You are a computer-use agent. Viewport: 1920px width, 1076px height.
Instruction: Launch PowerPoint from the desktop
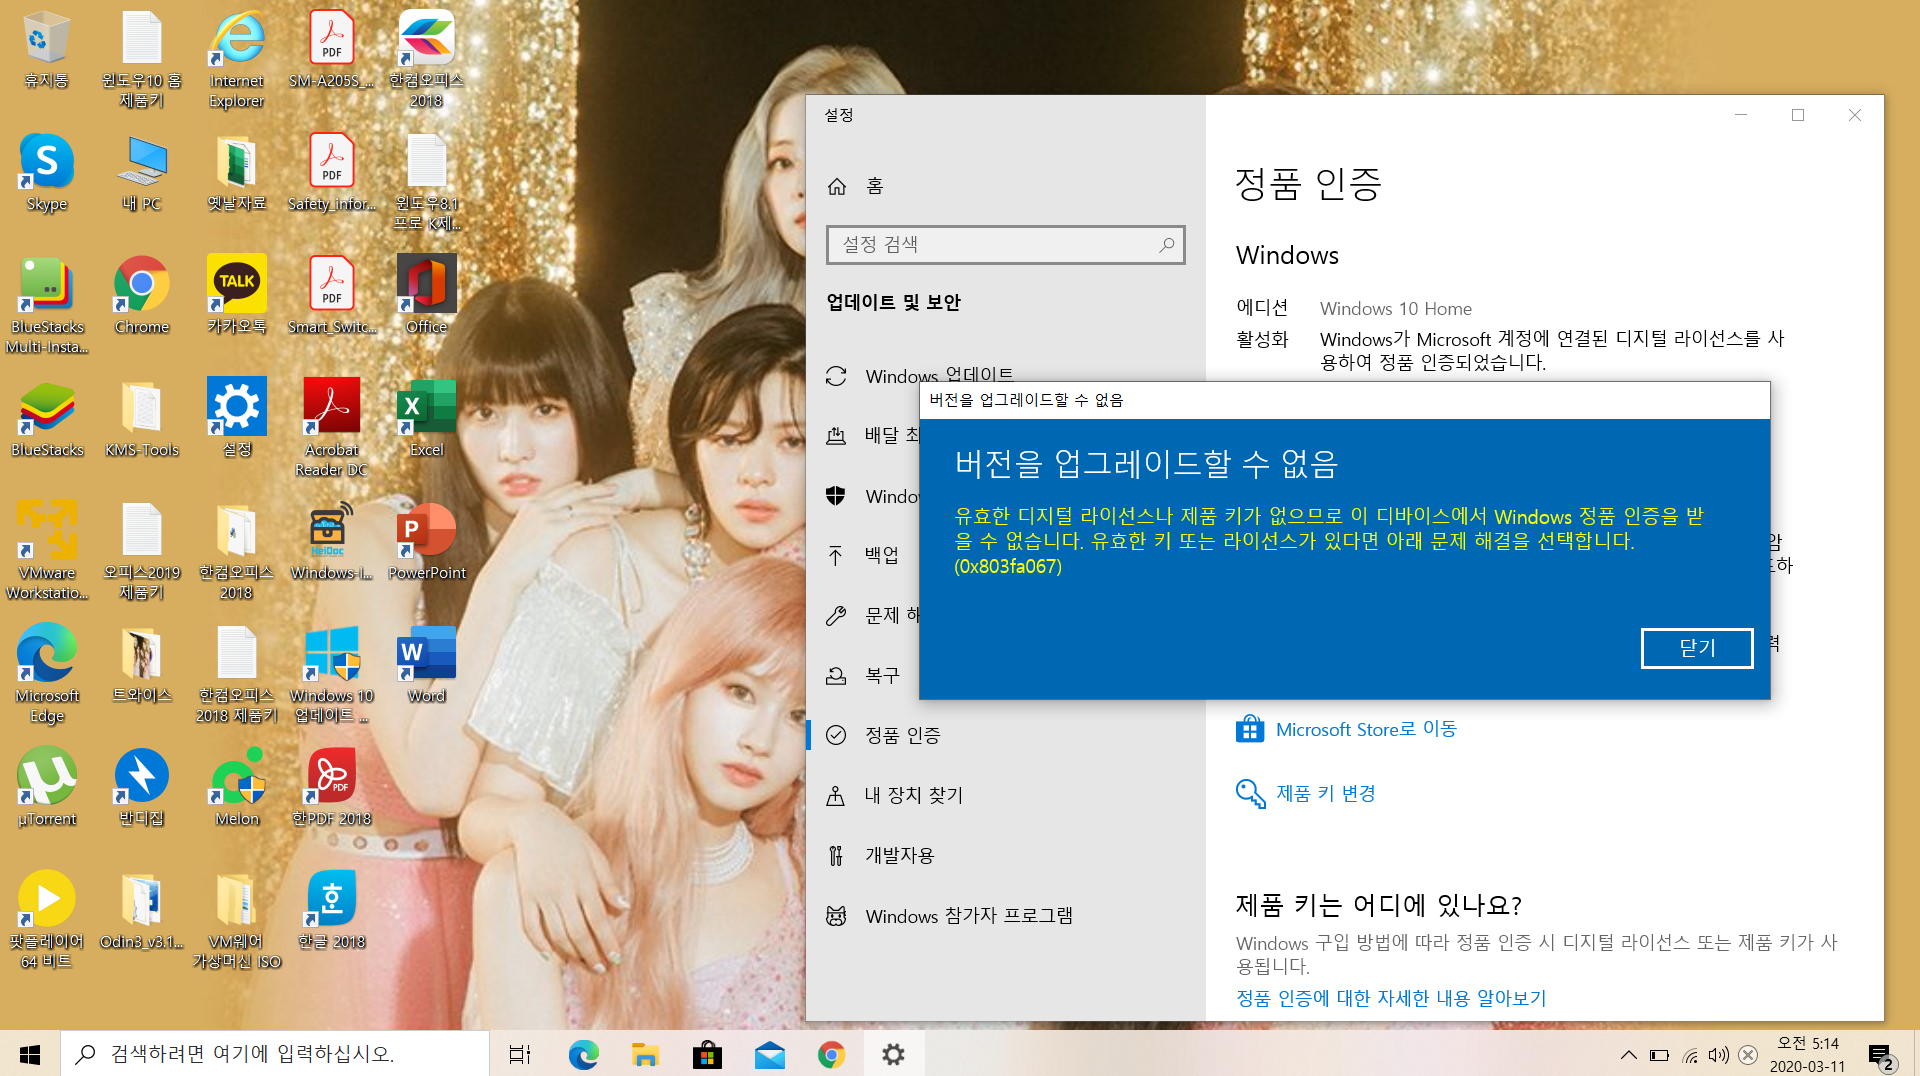(x=427, y=541)
